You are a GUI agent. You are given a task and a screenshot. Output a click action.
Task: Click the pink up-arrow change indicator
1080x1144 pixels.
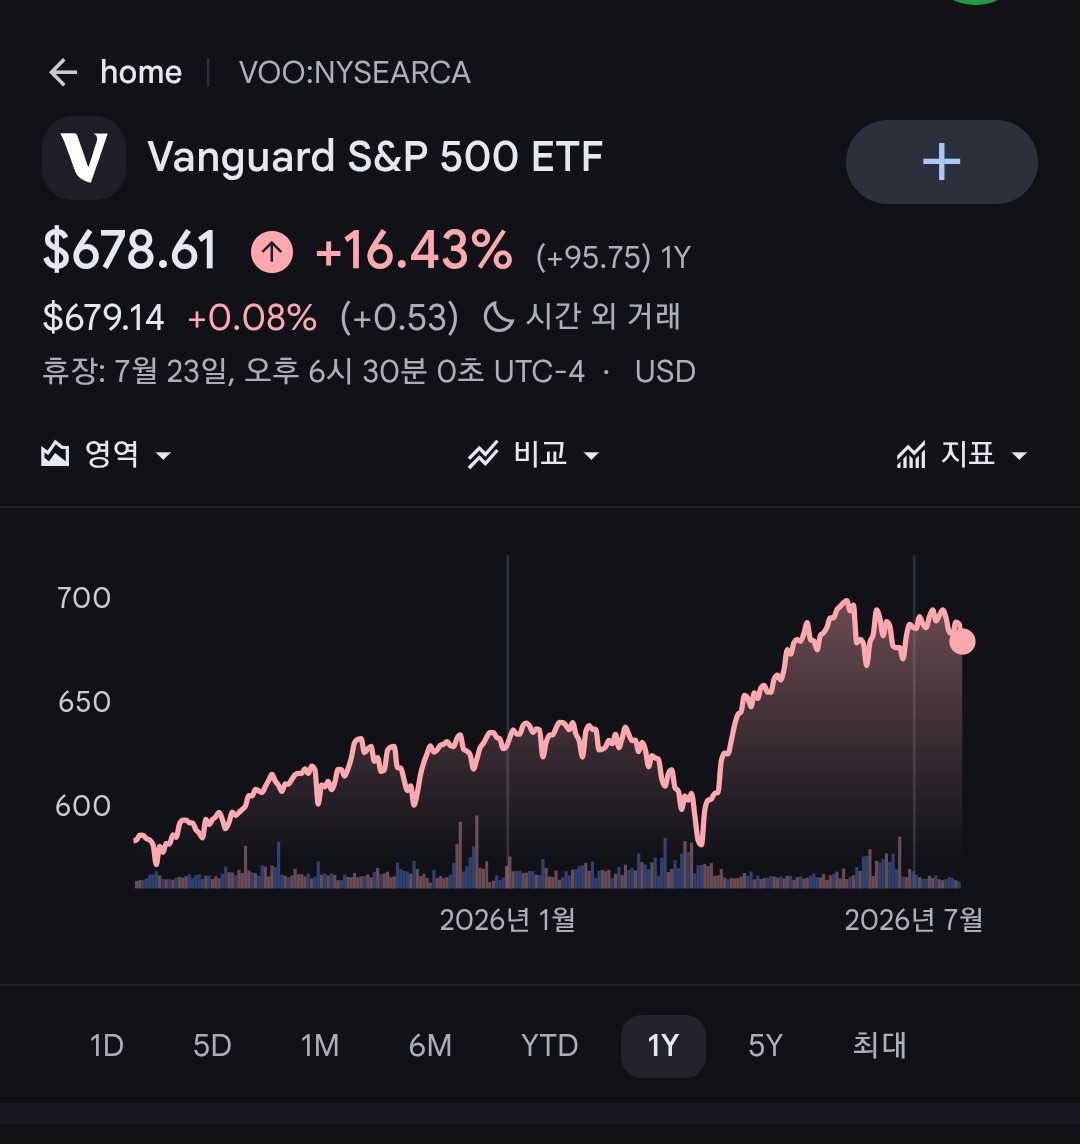272,252
